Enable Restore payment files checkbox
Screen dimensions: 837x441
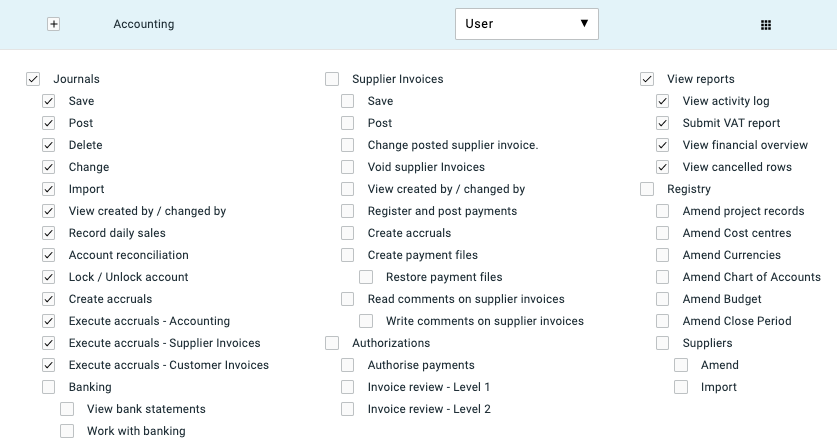366,277
